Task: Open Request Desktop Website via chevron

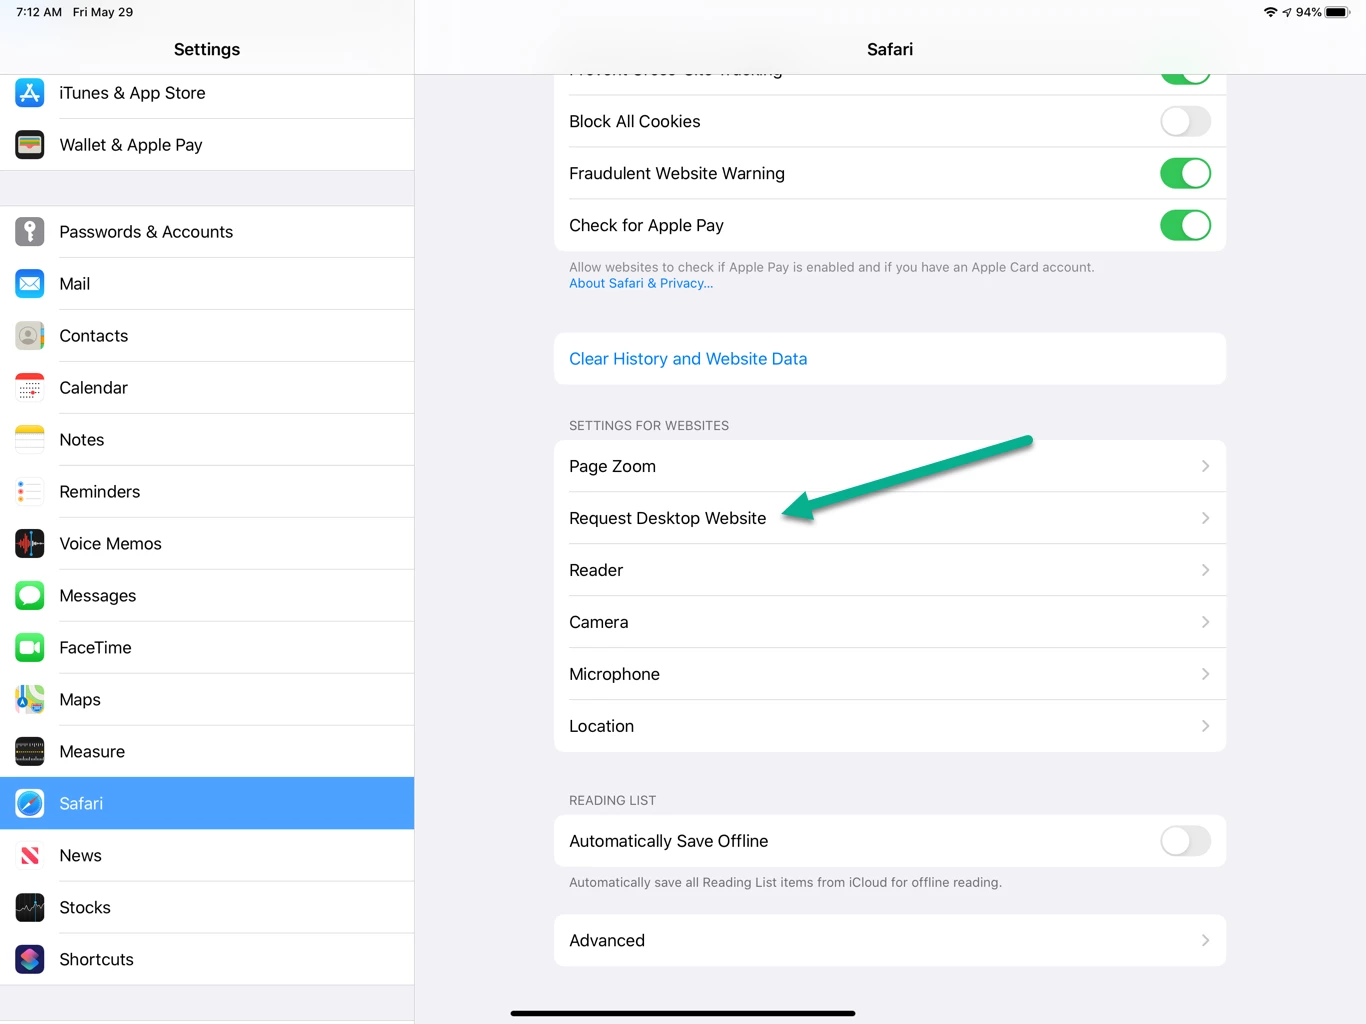Action: tap(1205, 518)
